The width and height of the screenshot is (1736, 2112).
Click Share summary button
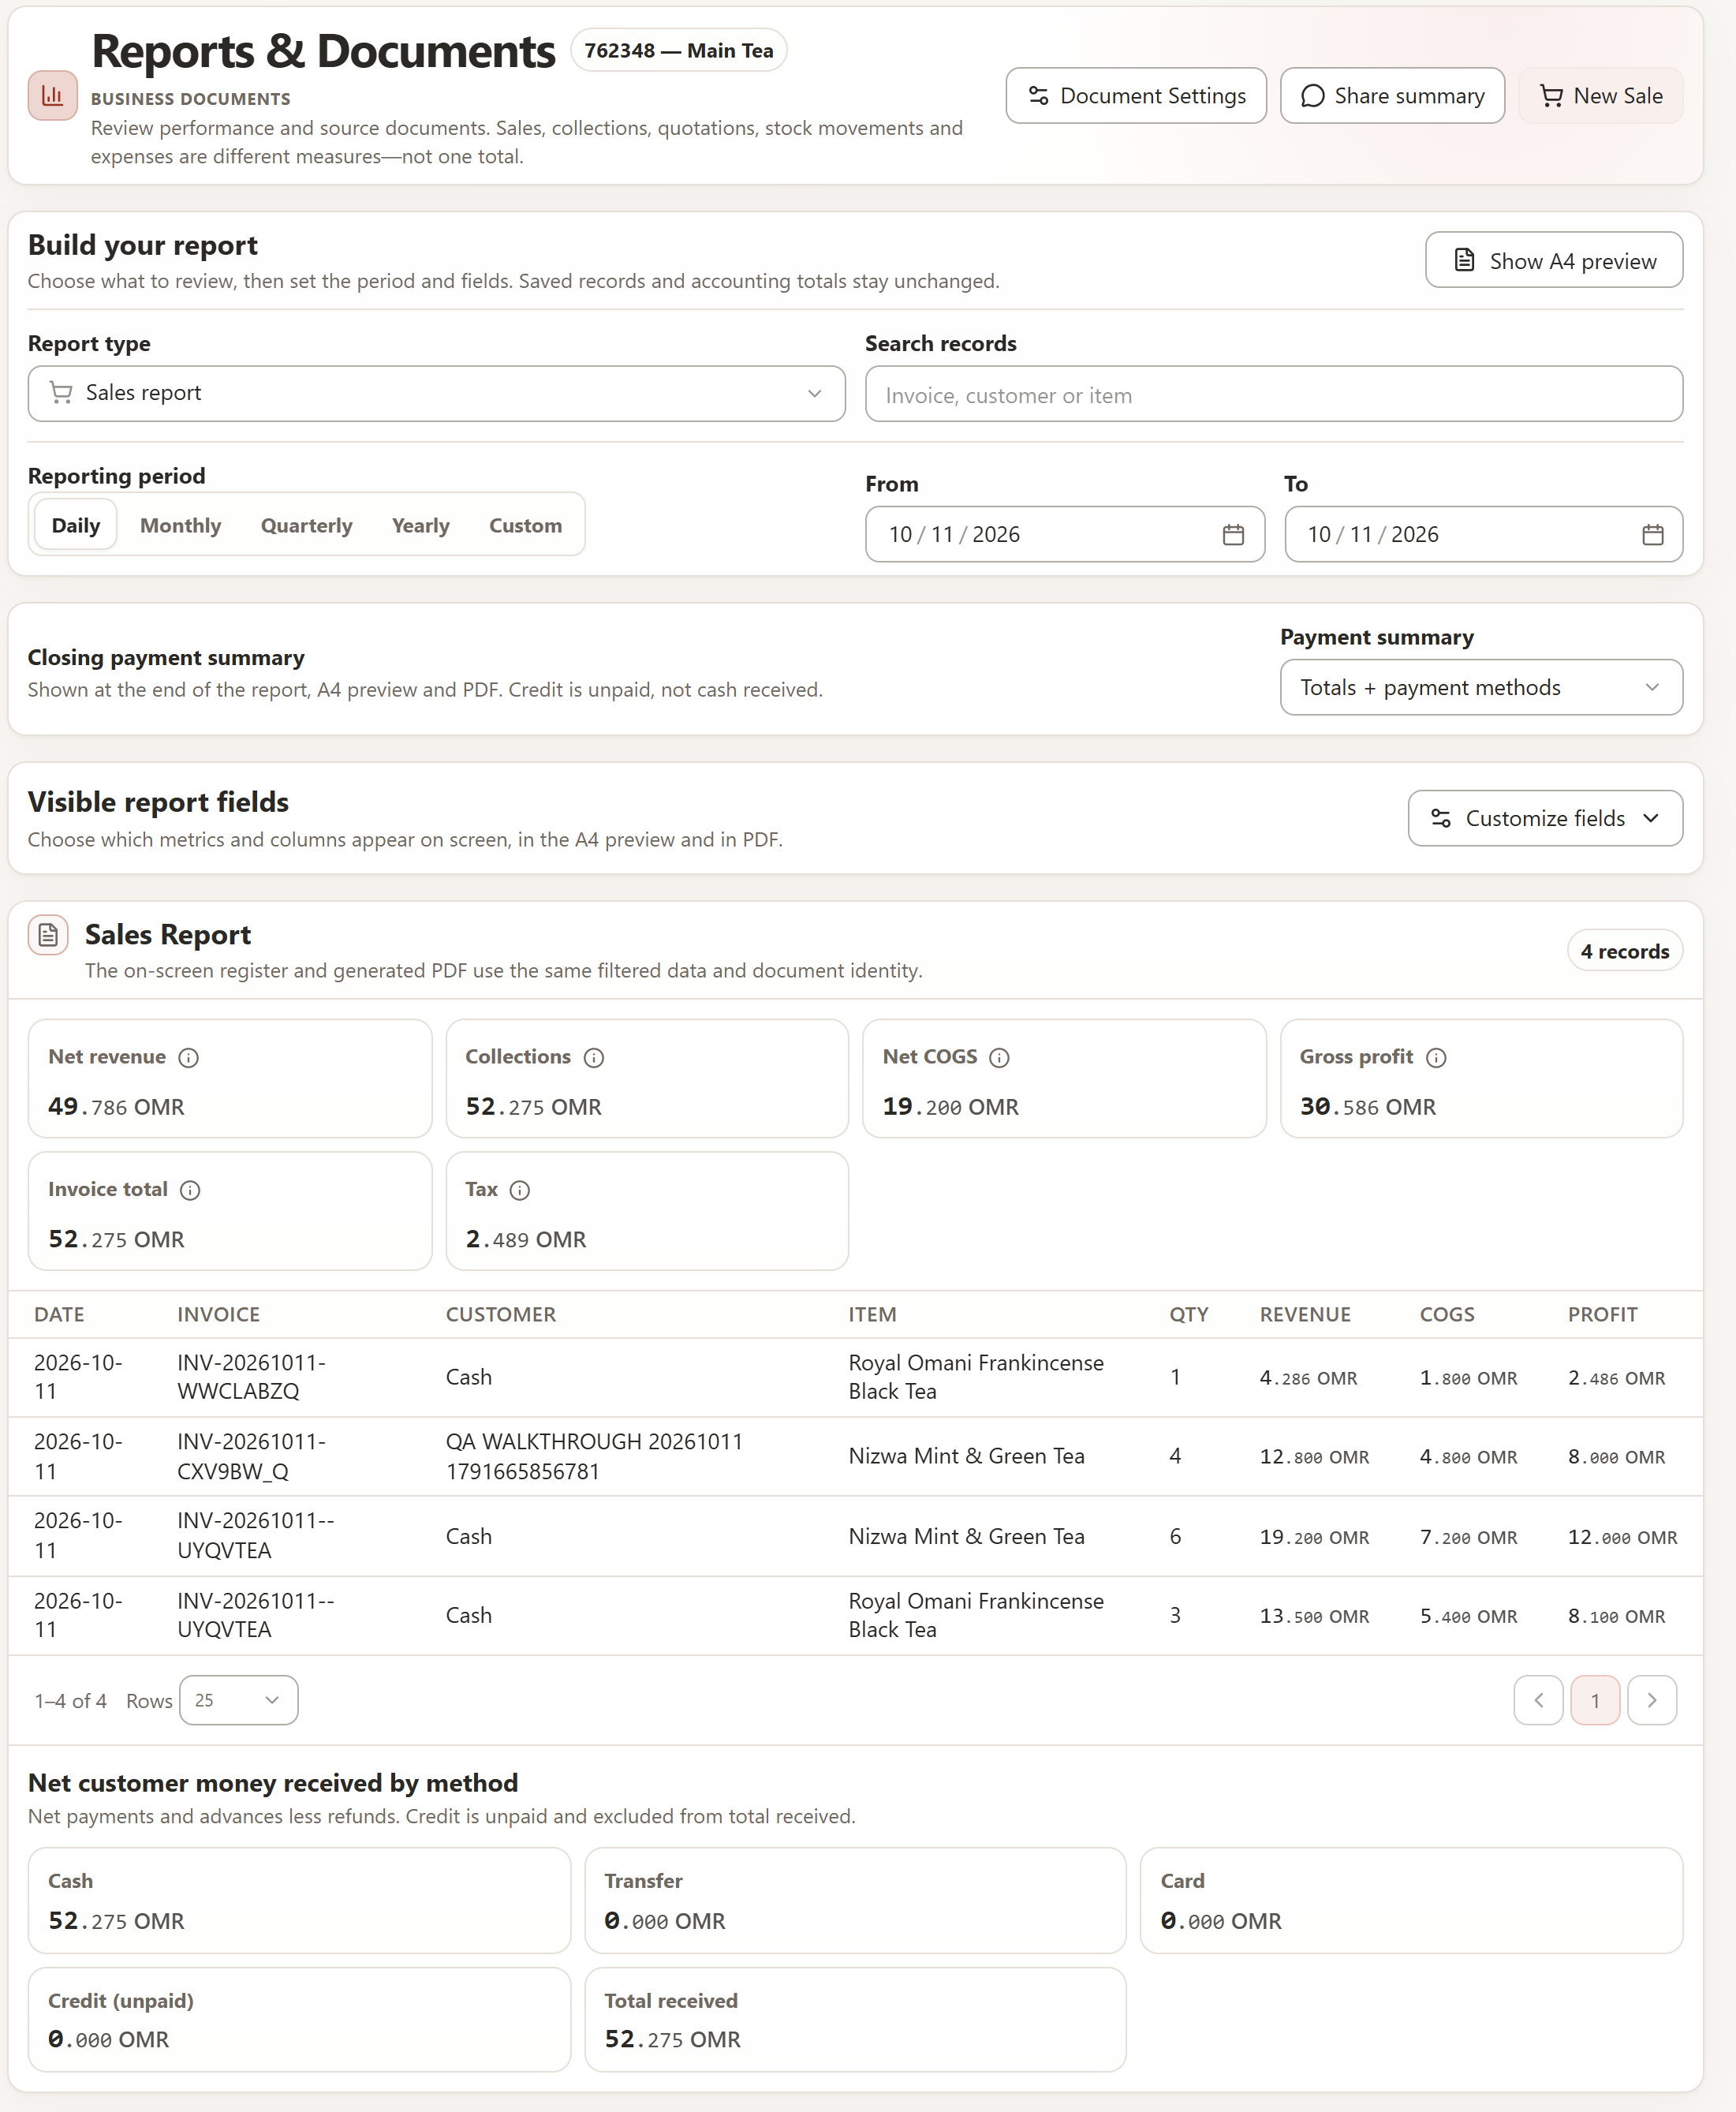click(x=1392, y=96)
